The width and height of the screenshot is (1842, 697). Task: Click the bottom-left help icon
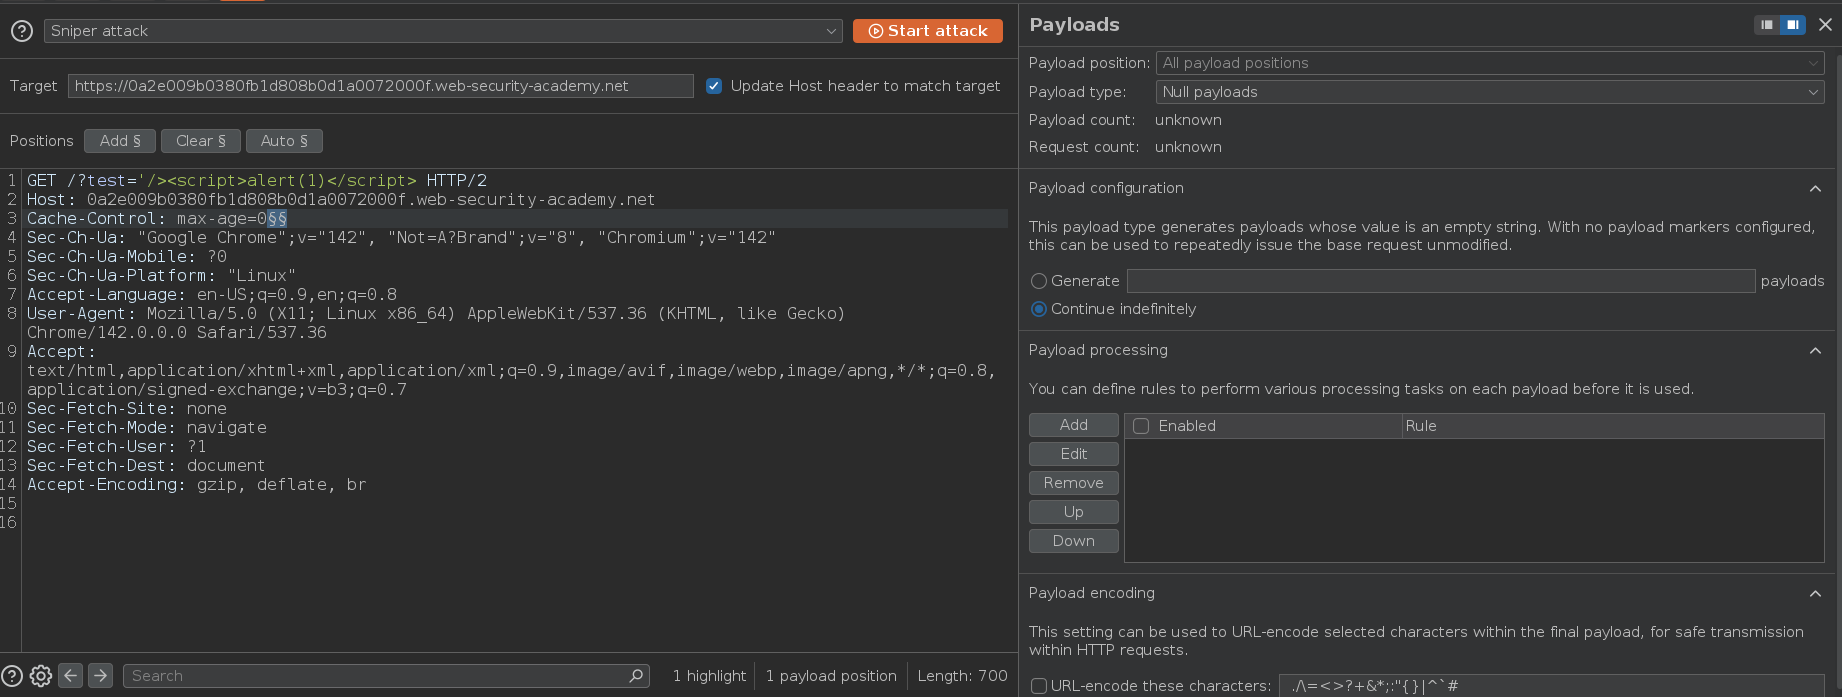[12, 676]
